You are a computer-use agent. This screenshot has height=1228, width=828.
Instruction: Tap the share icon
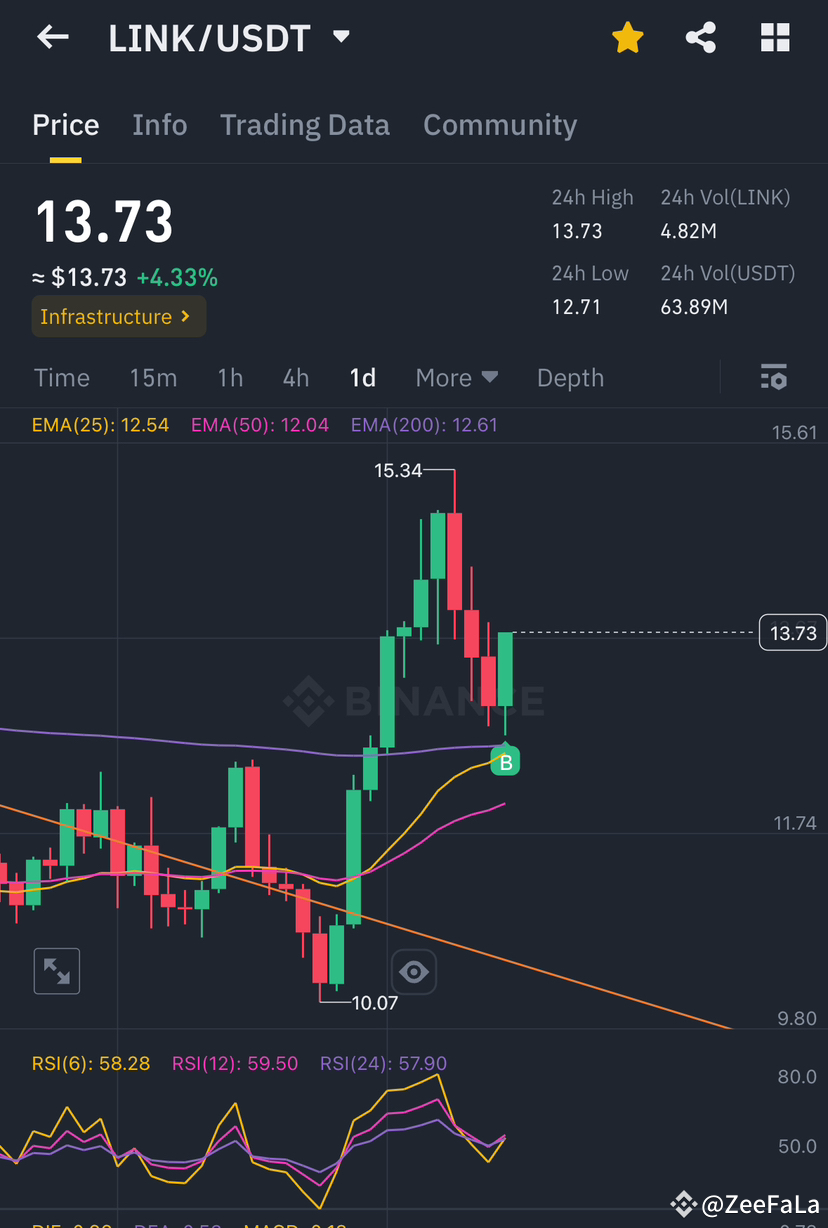700,37
